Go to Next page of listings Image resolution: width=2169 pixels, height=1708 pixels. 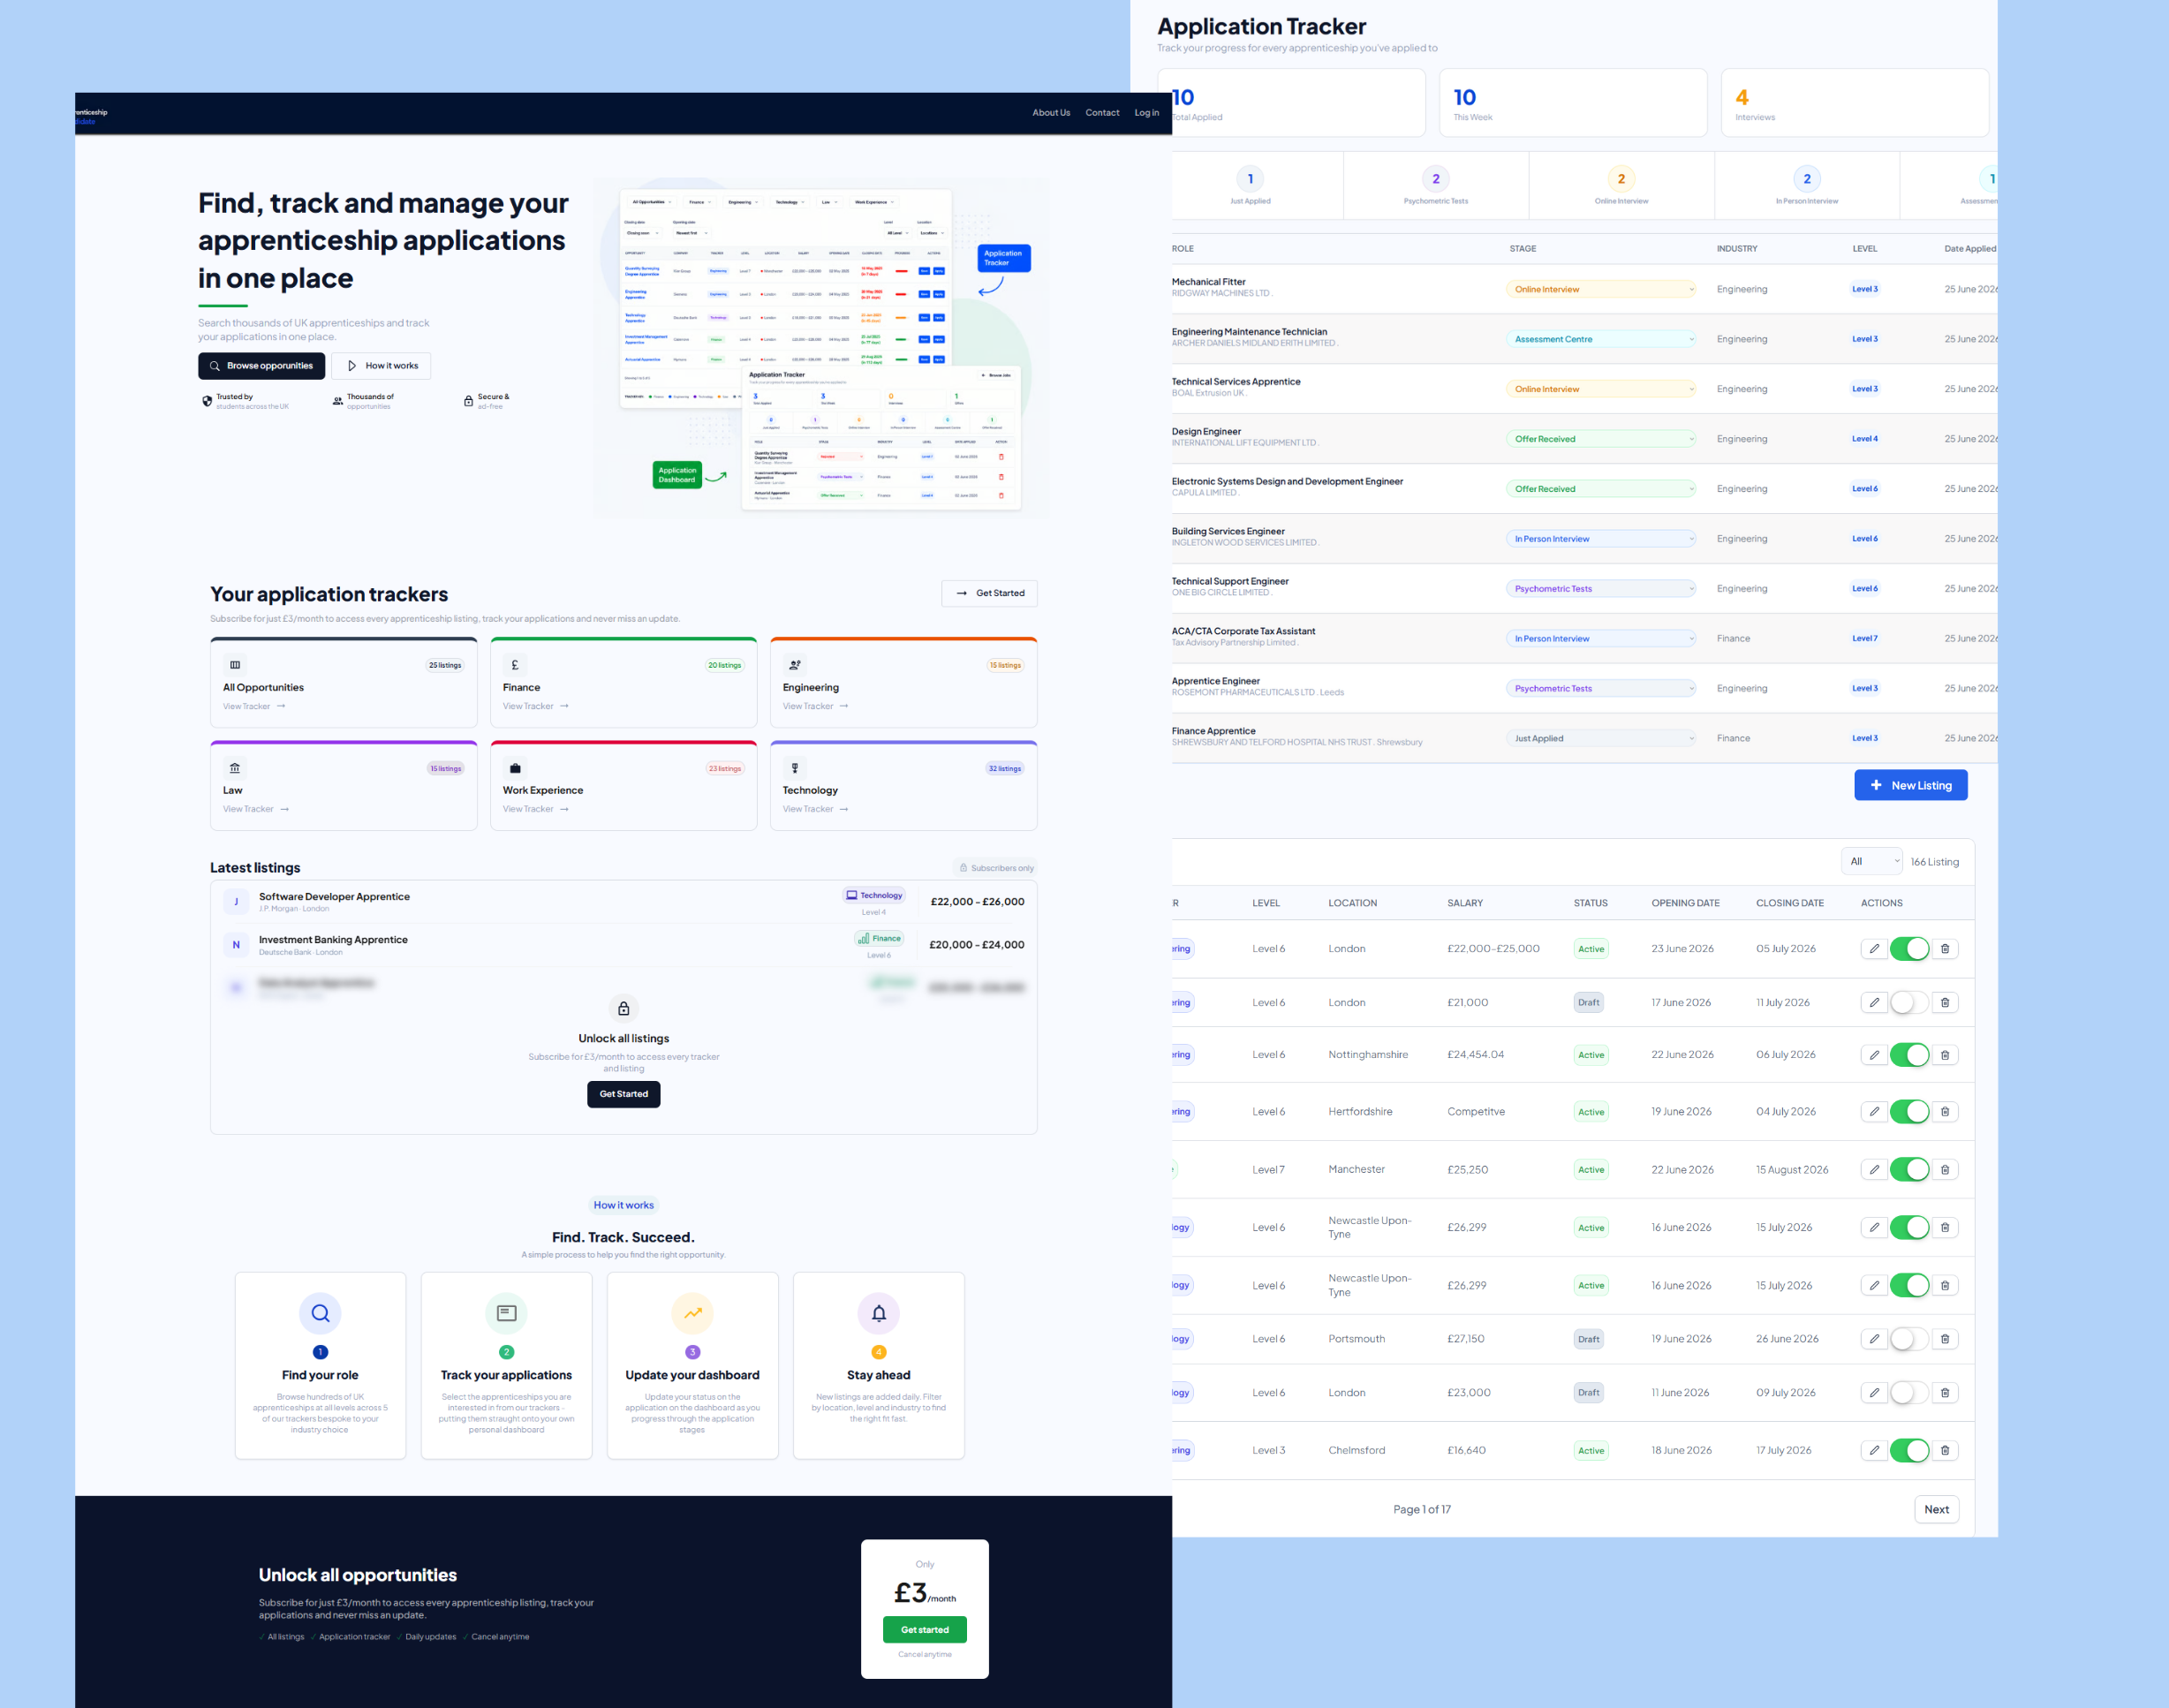[x=1937, y=1510]
